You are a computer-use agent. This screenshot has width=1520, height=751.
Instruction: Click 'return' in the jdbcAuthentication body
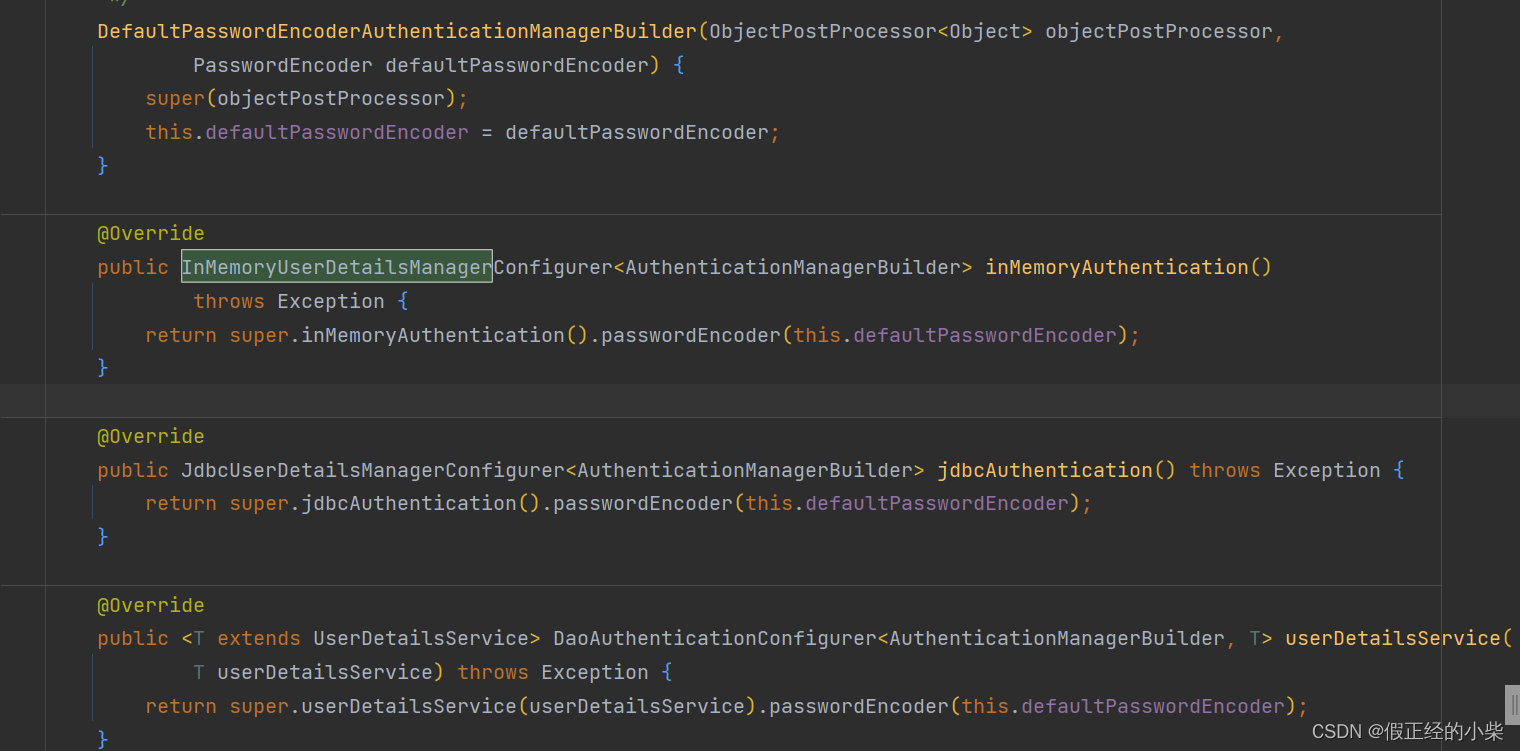click(x=181, y=504)
